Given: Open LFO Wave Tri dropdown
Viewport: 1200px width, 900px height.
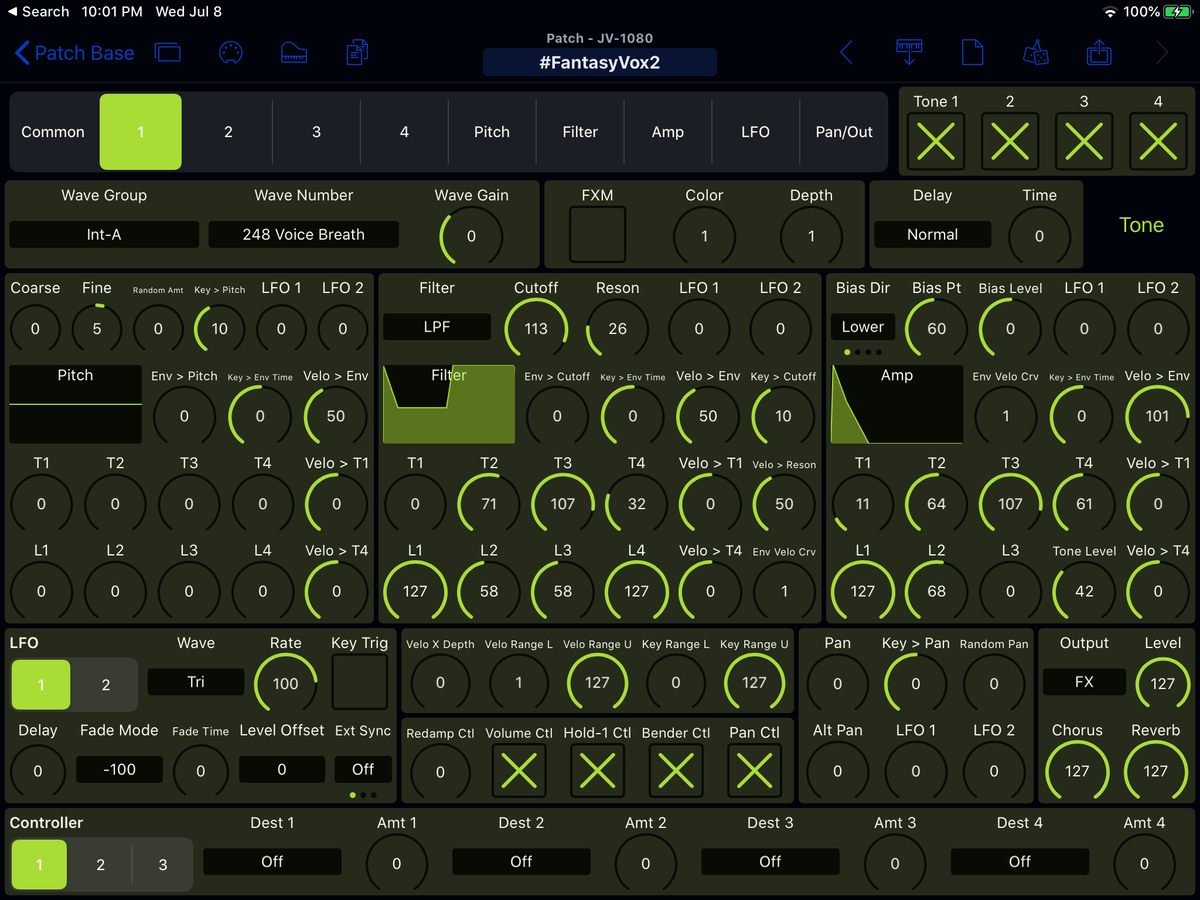Looking at the screenshot, I should click(196, 682).
